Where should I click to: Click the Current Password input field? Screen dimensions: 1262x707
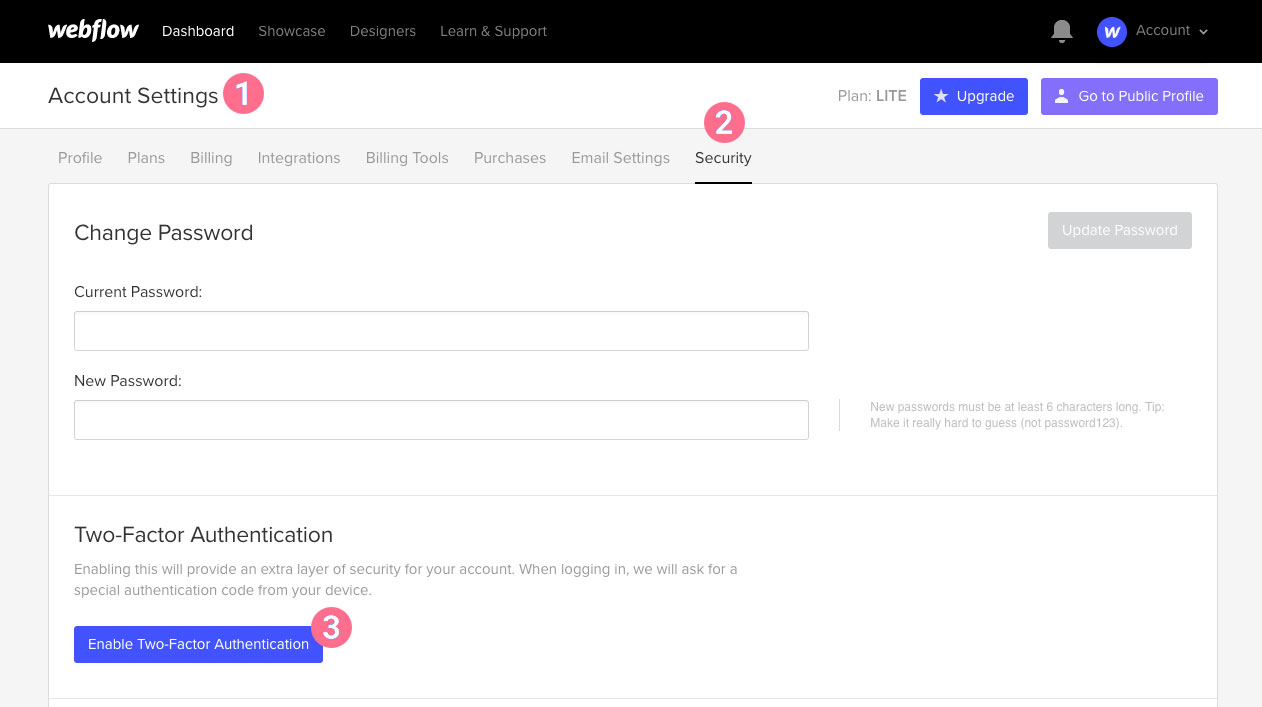[441, 330]
